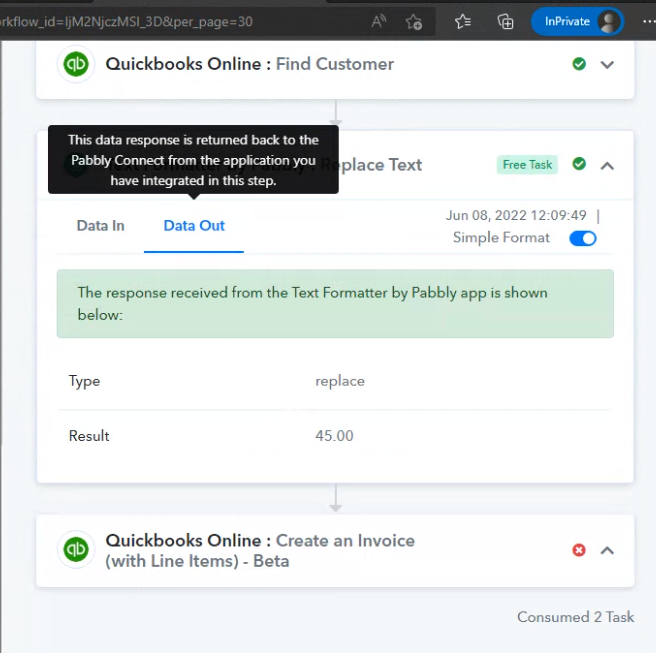Screen dimensions: 656x653
Task: Click the 45.00 result value
Action: pos(334,436)
